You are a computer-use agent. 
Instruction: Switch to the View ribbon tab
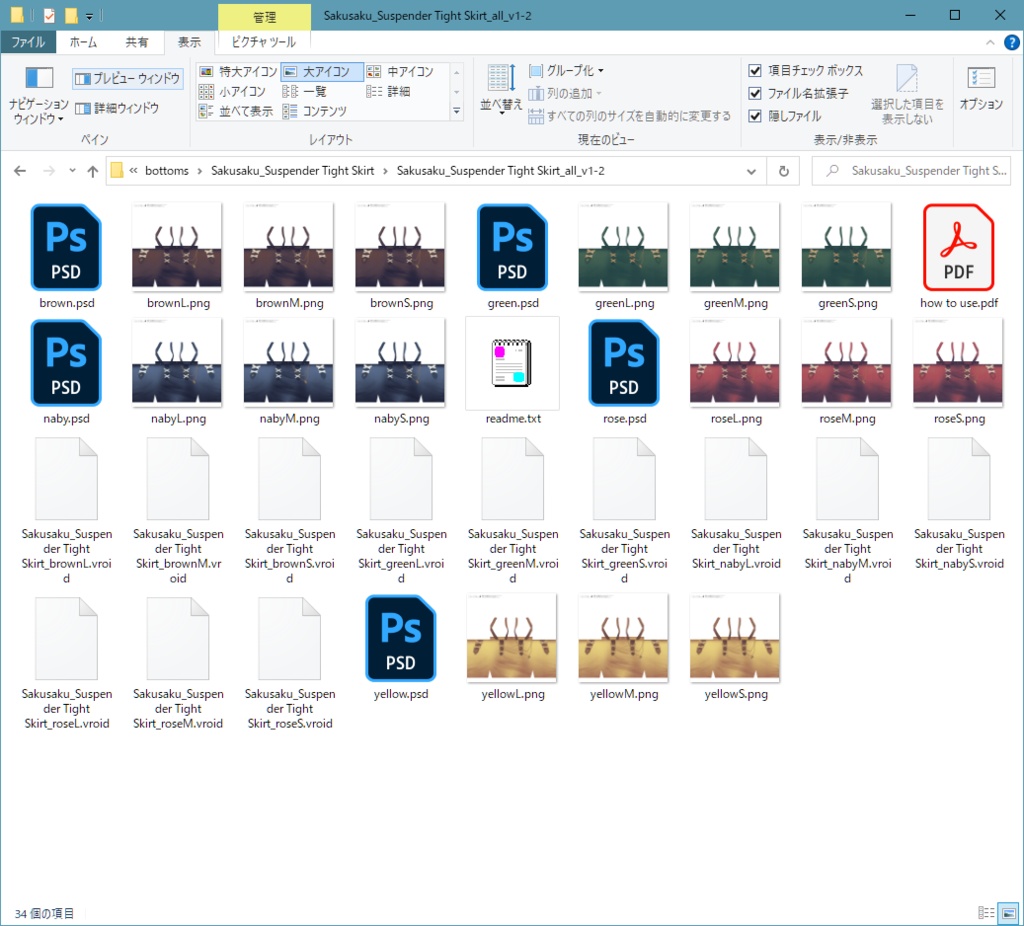pos(189,42)
